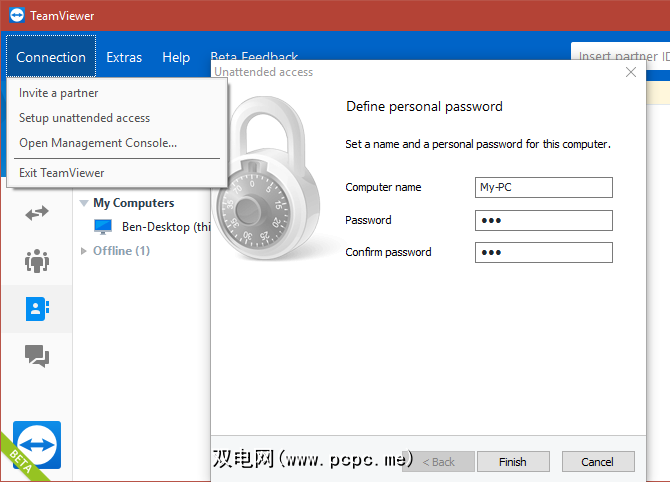Image resolution: width=670 pixels, height=482 pixels.
Task: Close the Unattended access dialog
Action: pos(631,72)
